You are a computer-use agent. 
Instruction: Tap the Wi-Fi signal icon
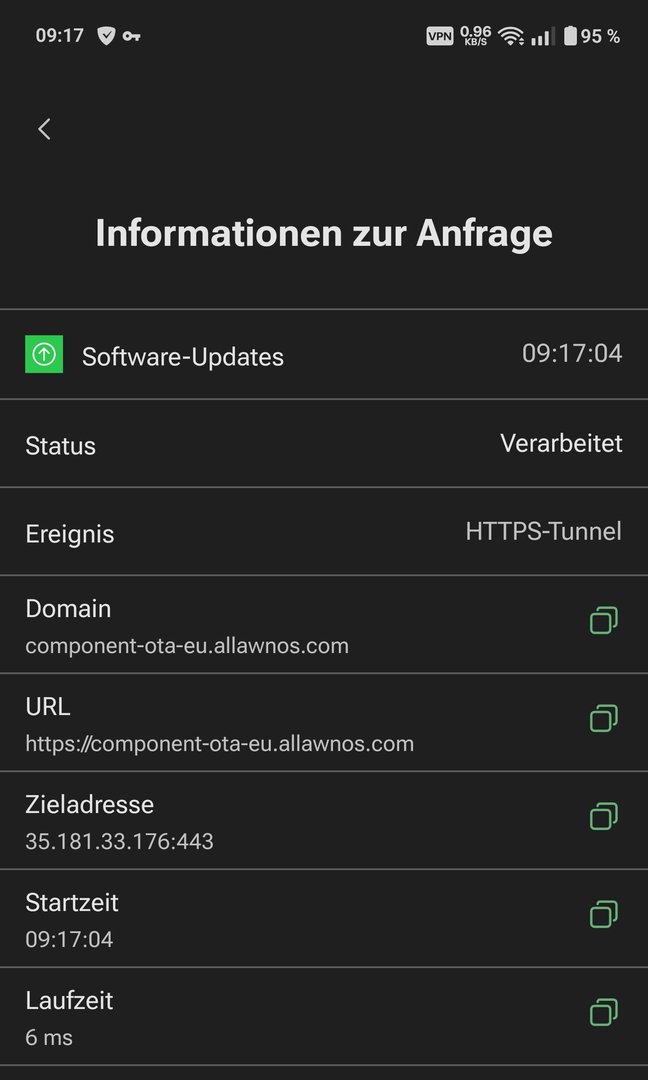tap(512, 36)
